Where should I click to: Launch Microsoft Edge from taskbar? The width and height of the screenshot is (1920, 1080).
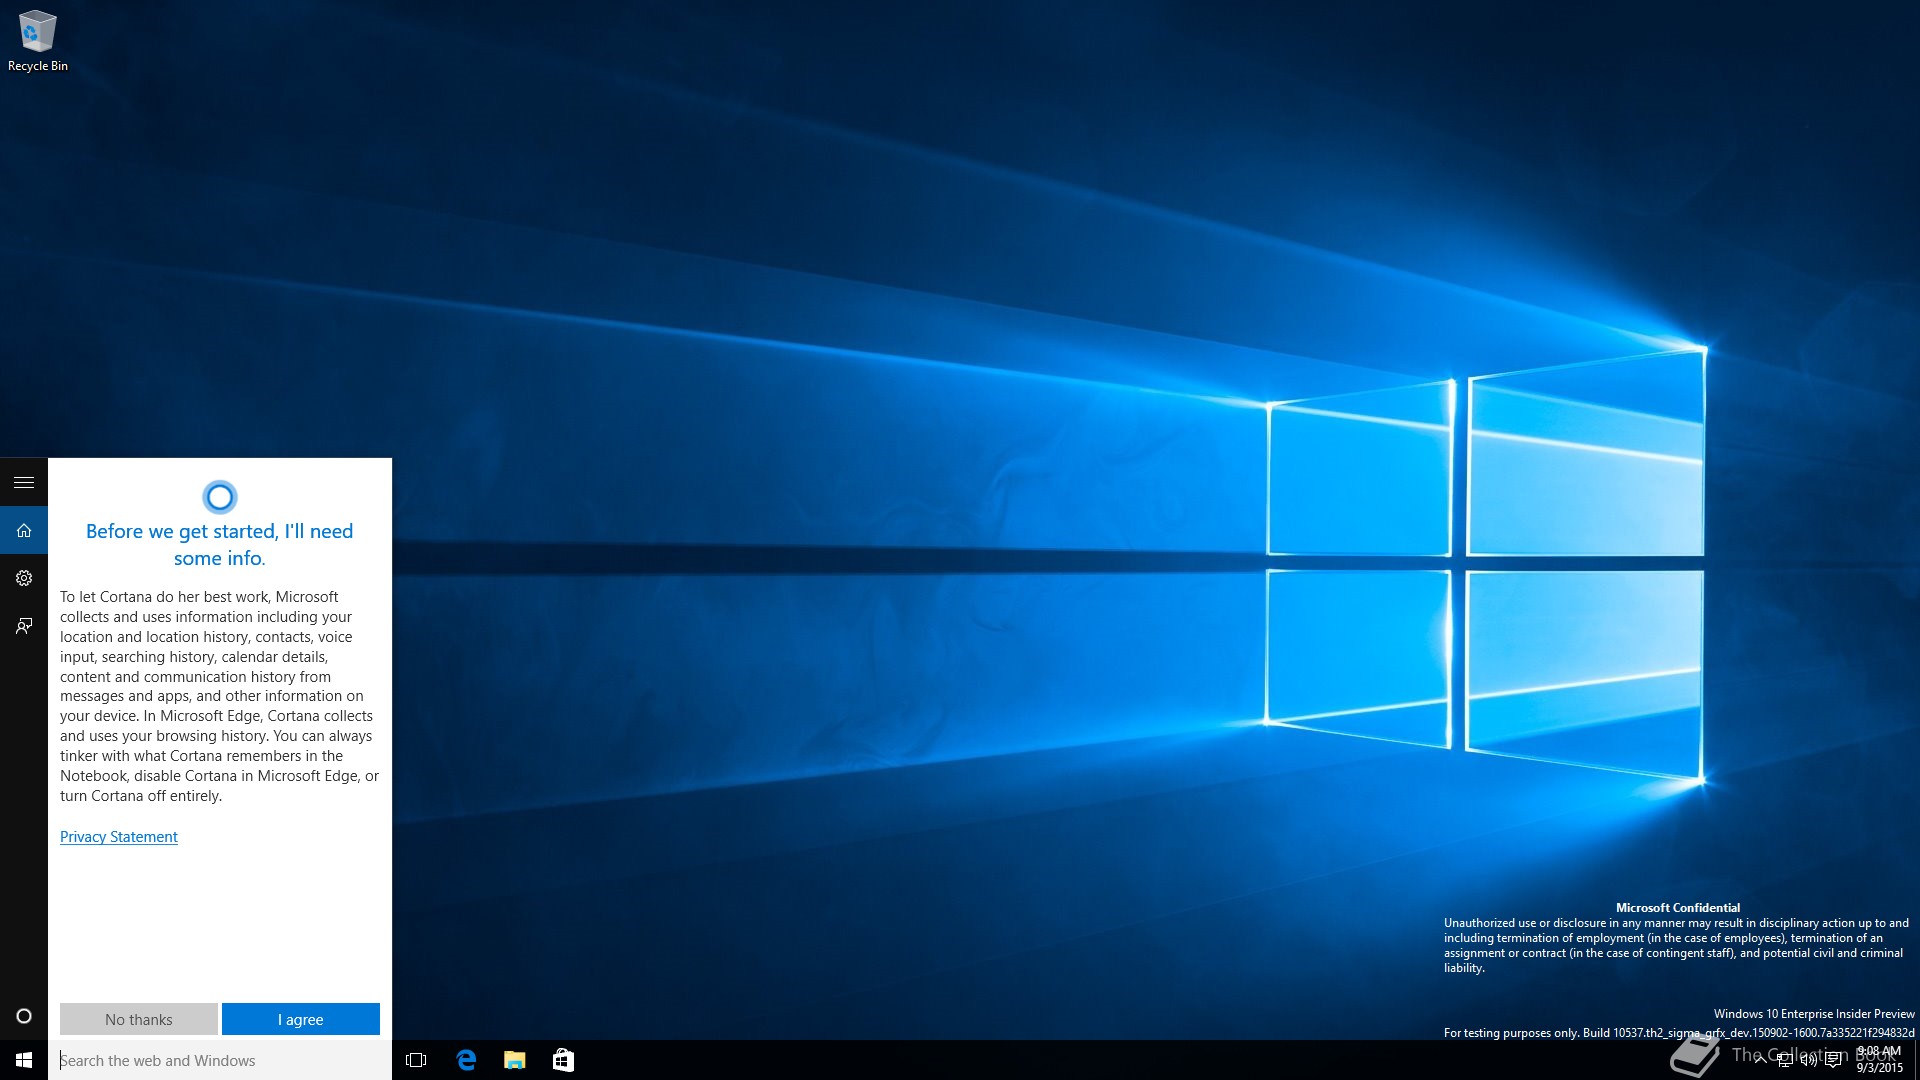(465, 1060)
